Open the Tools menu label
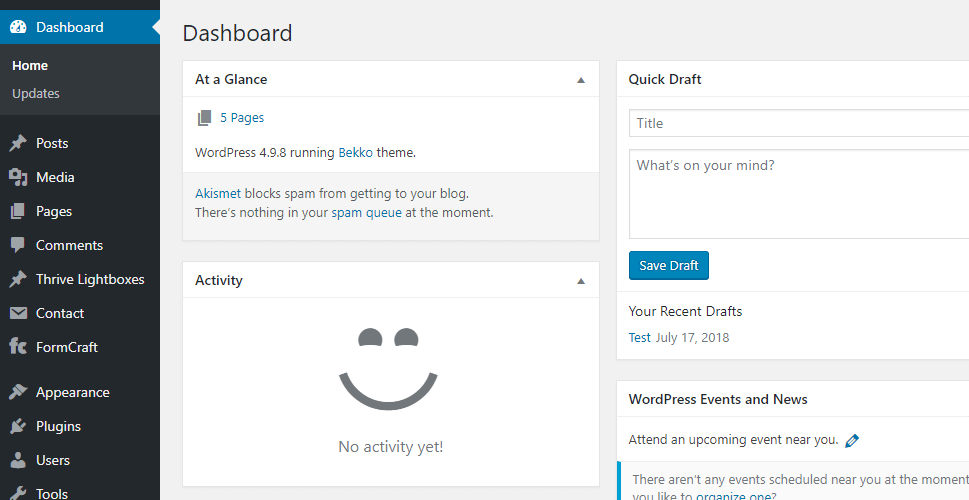This screenshot has width=969, height=500. tap(52, 493)
